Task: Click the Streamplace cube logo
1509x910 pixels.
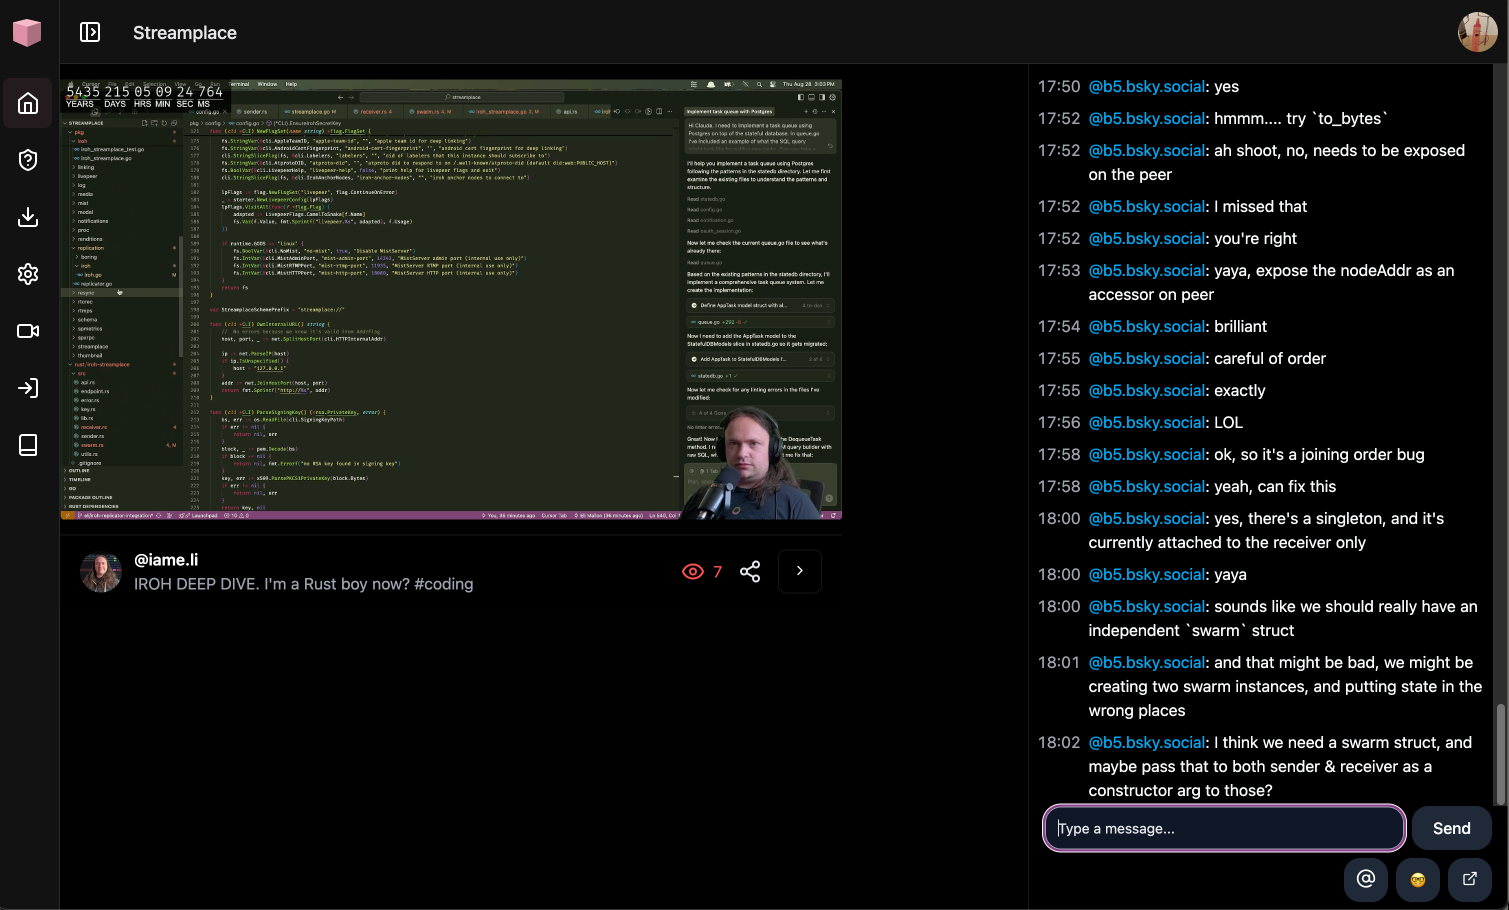Action: point(27,32)
